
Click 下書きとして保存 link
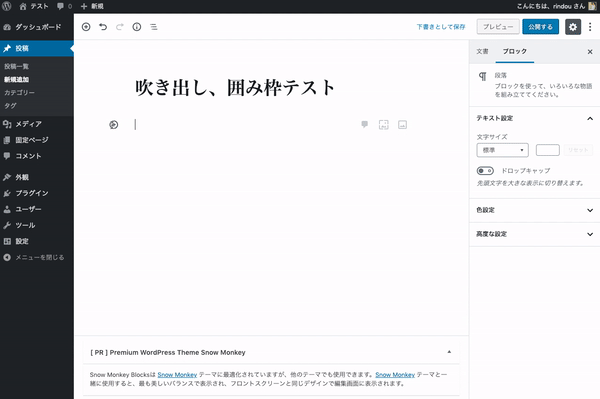(x=441, y=27)
